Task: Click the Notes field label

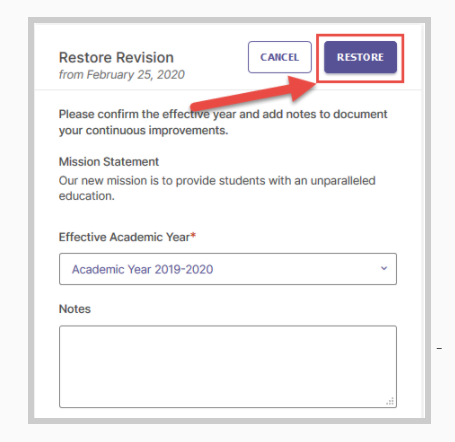Action: [x=75, y=309]
